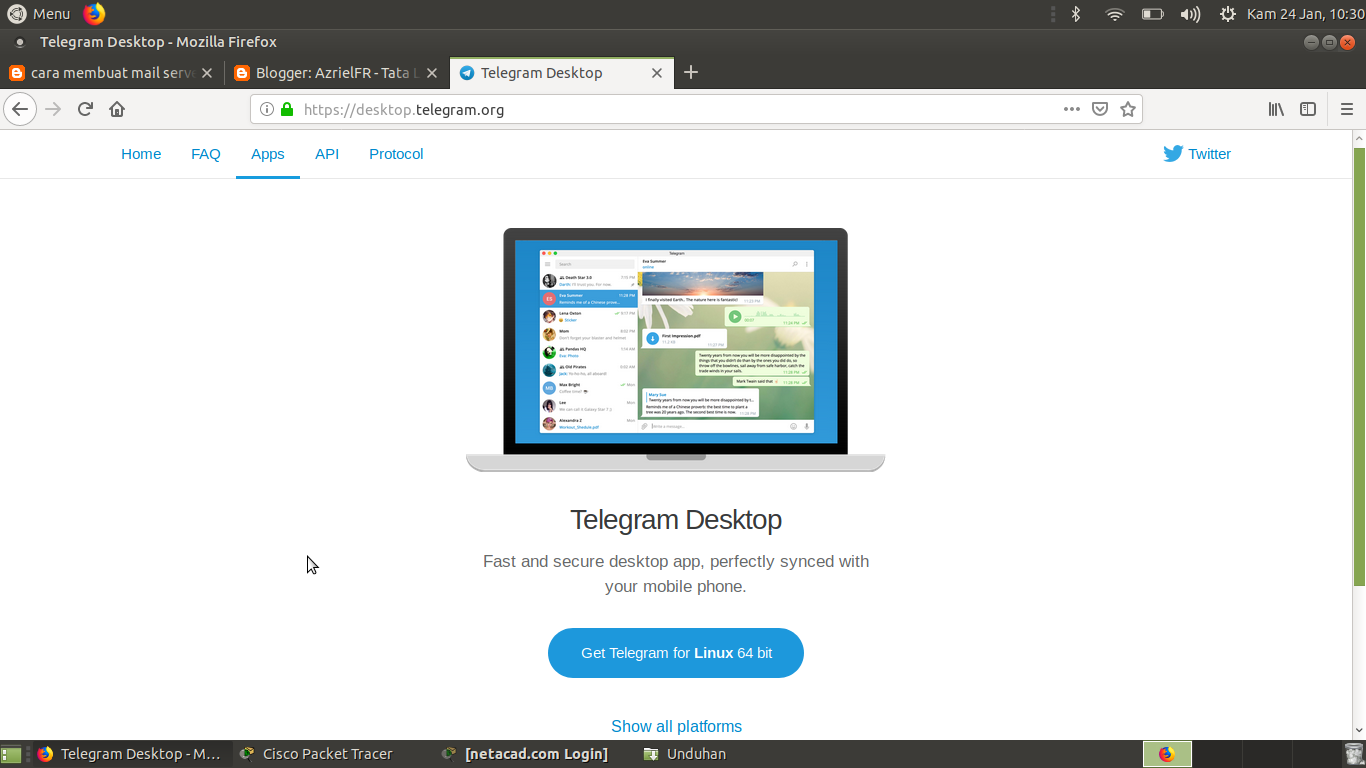Open the Apps navigation item
1366x768 pixels.
[268, 154]
